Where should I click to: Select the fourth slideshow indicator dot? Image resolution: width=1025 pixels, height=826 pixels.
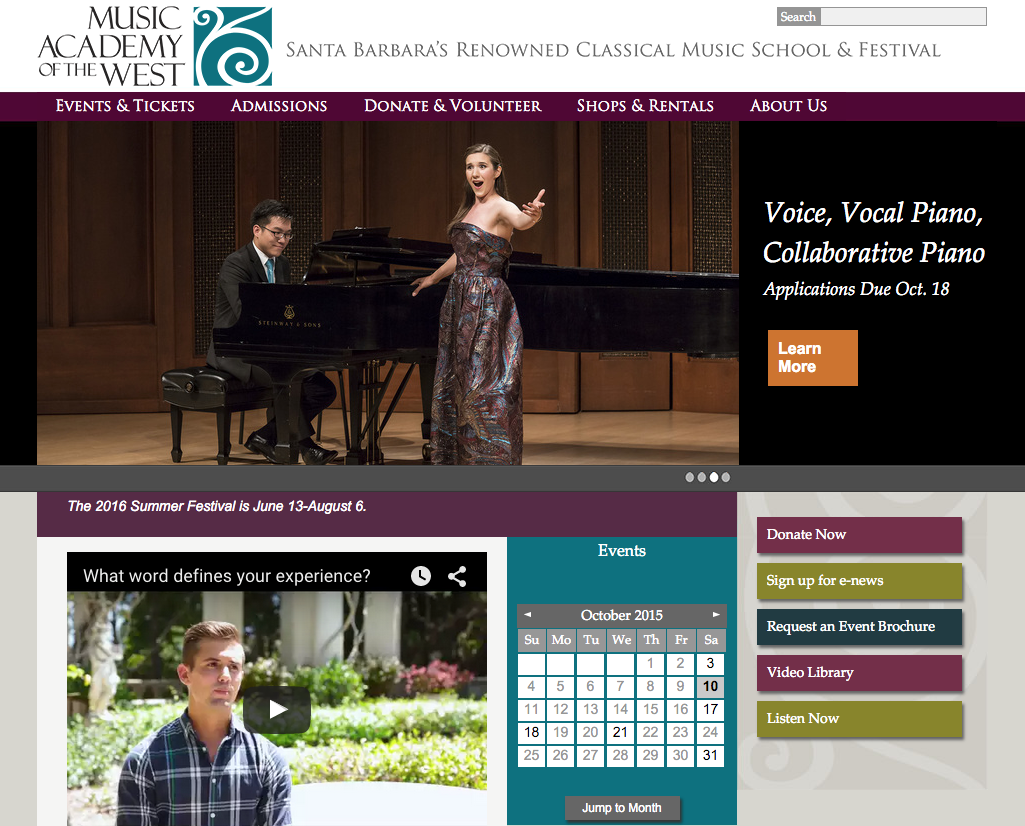726,477
